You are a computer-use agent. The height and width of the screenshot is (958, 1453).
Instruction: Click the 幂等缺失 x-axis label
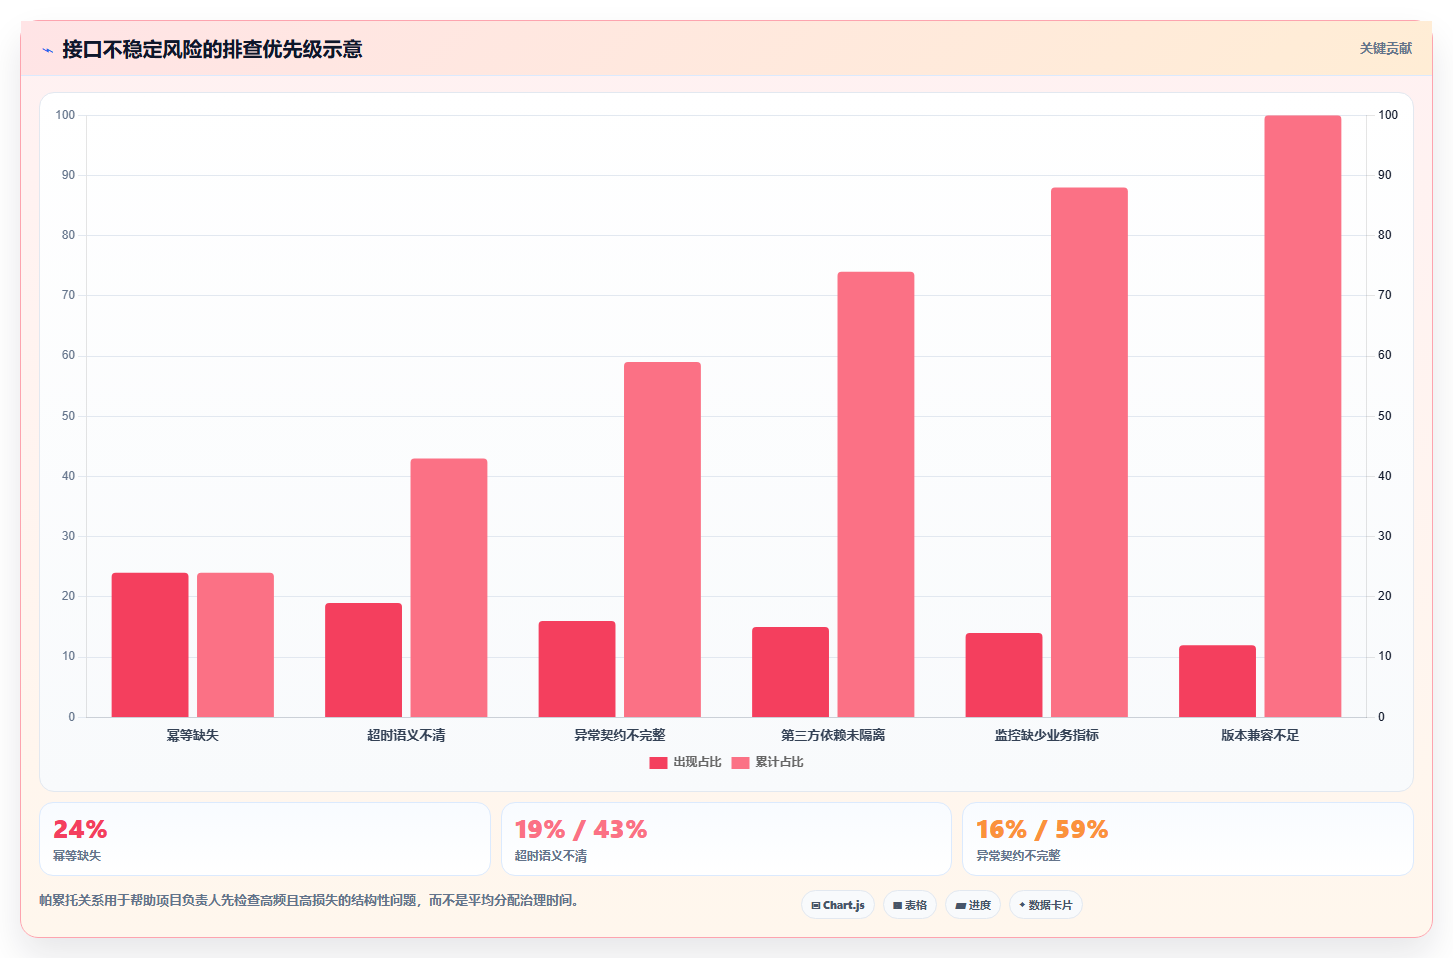(x=193, y=735)
